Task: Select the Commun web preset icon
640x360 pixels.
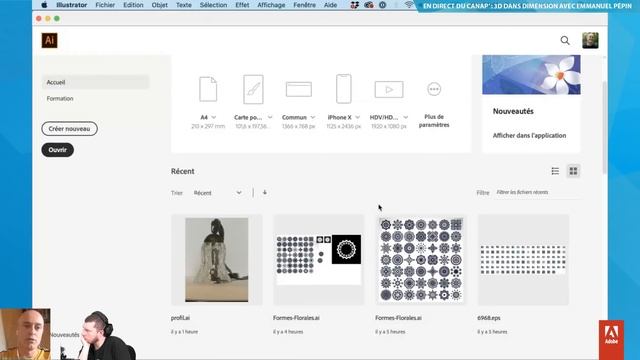Action: coord(299,89)
